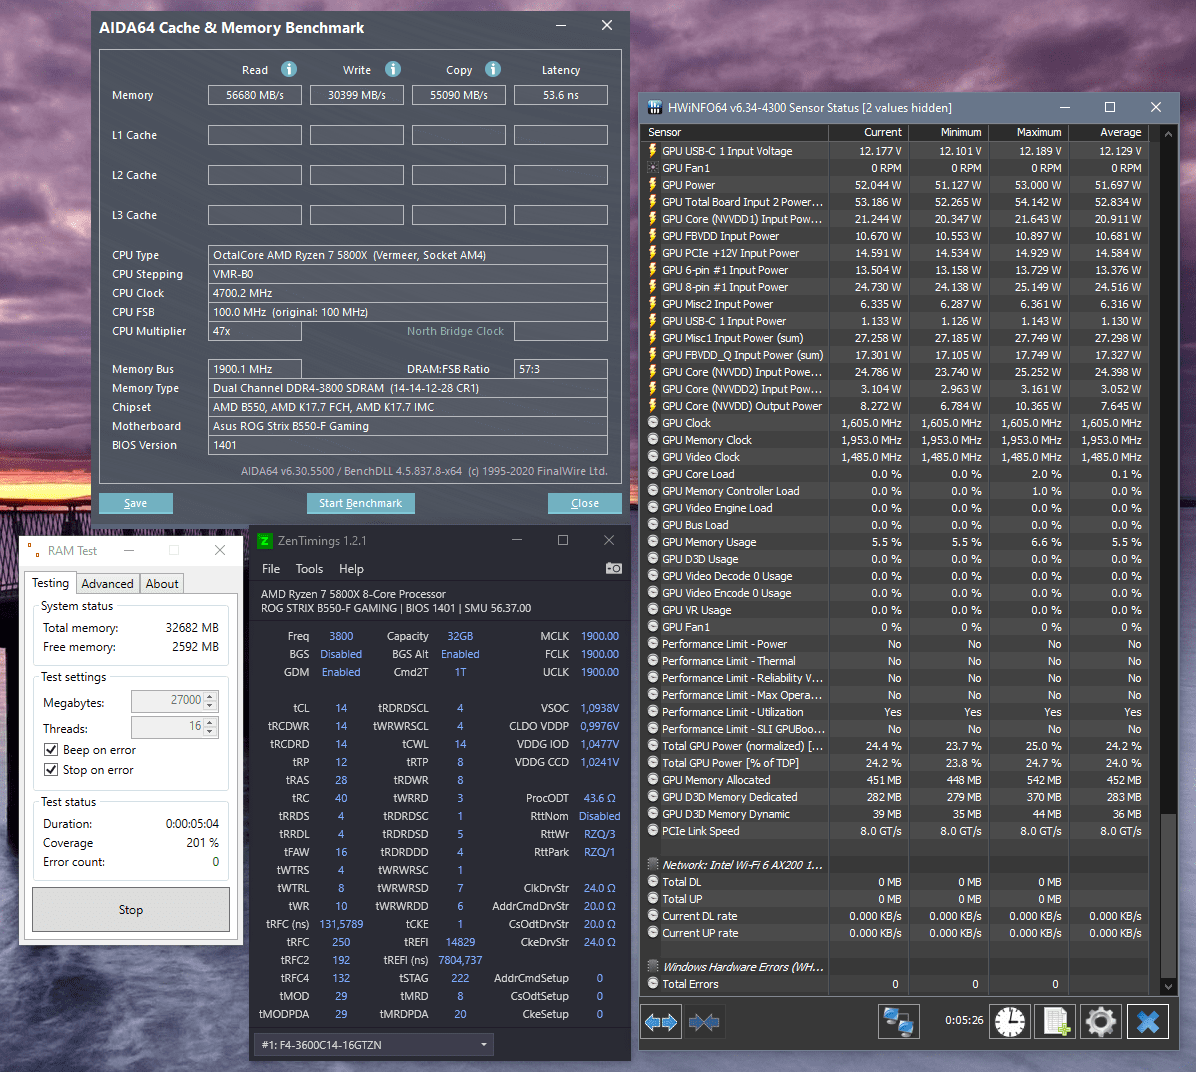The height and width of the screenshot is (1072, 1196).
Task: Click the GPU Clock row sensor icon
Action: coord(653,423)
